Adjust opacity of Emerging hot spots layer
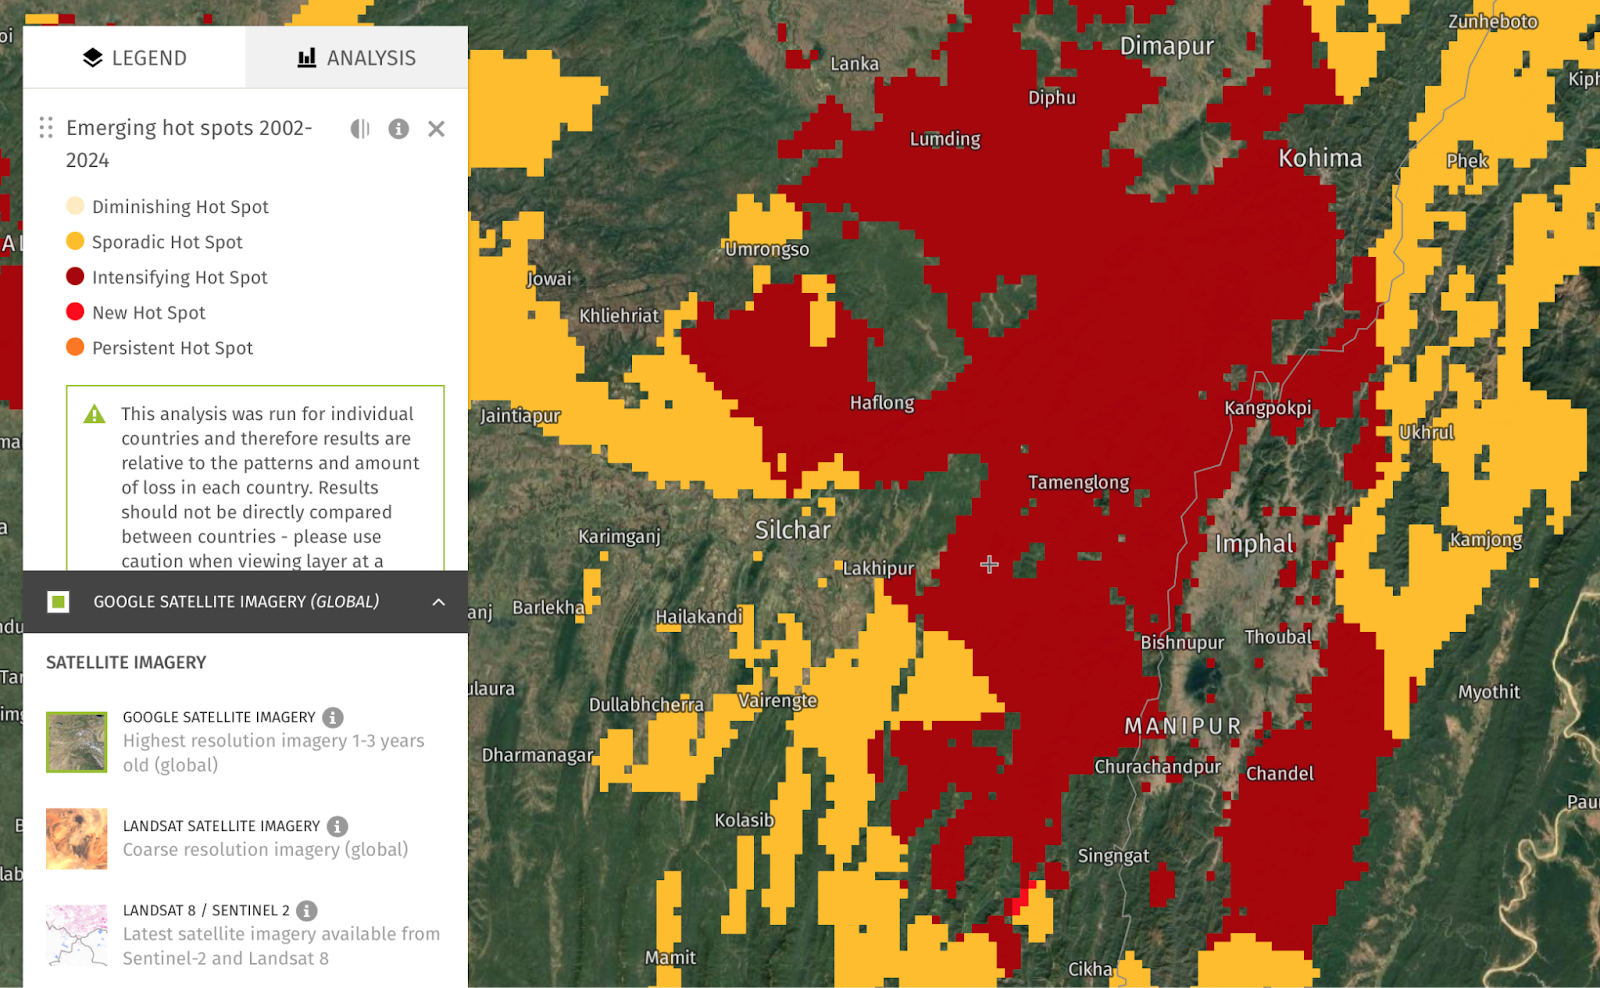The height and width of the screenshot is (988, 1600). (x=360, y=129)
